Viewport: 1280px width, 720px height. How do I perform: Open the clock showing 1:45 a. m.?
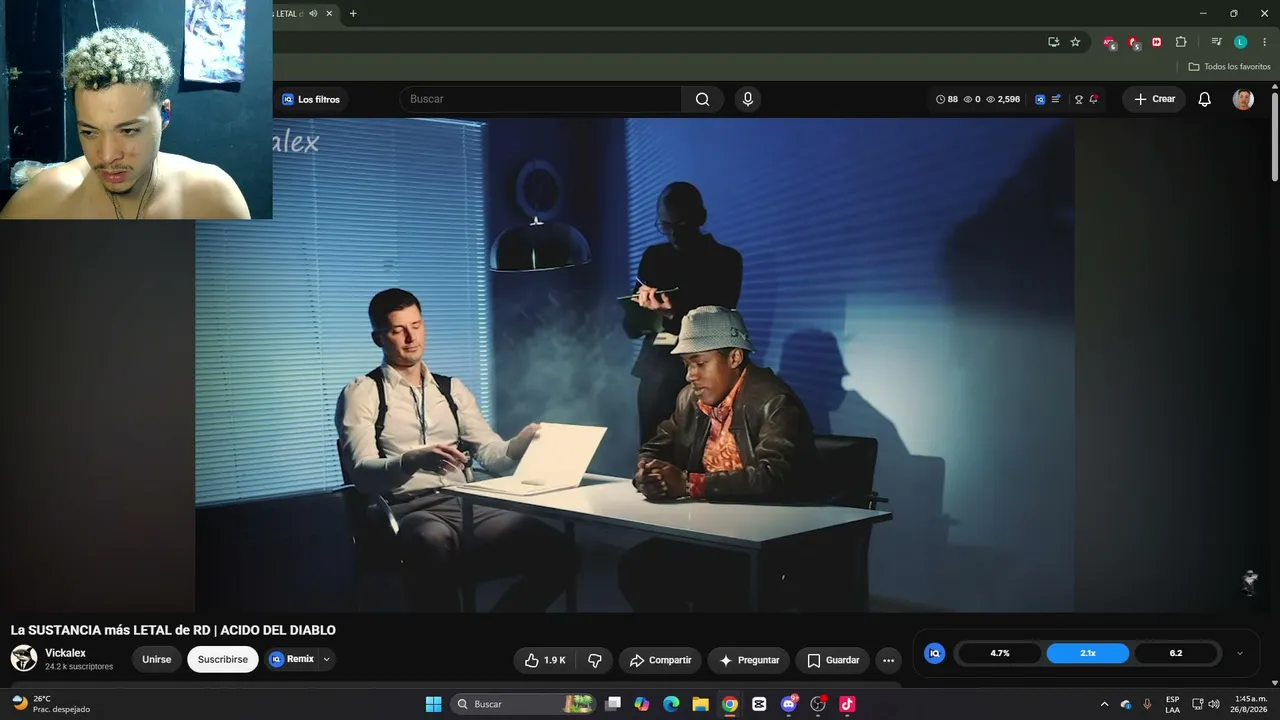coord(1250,704)
